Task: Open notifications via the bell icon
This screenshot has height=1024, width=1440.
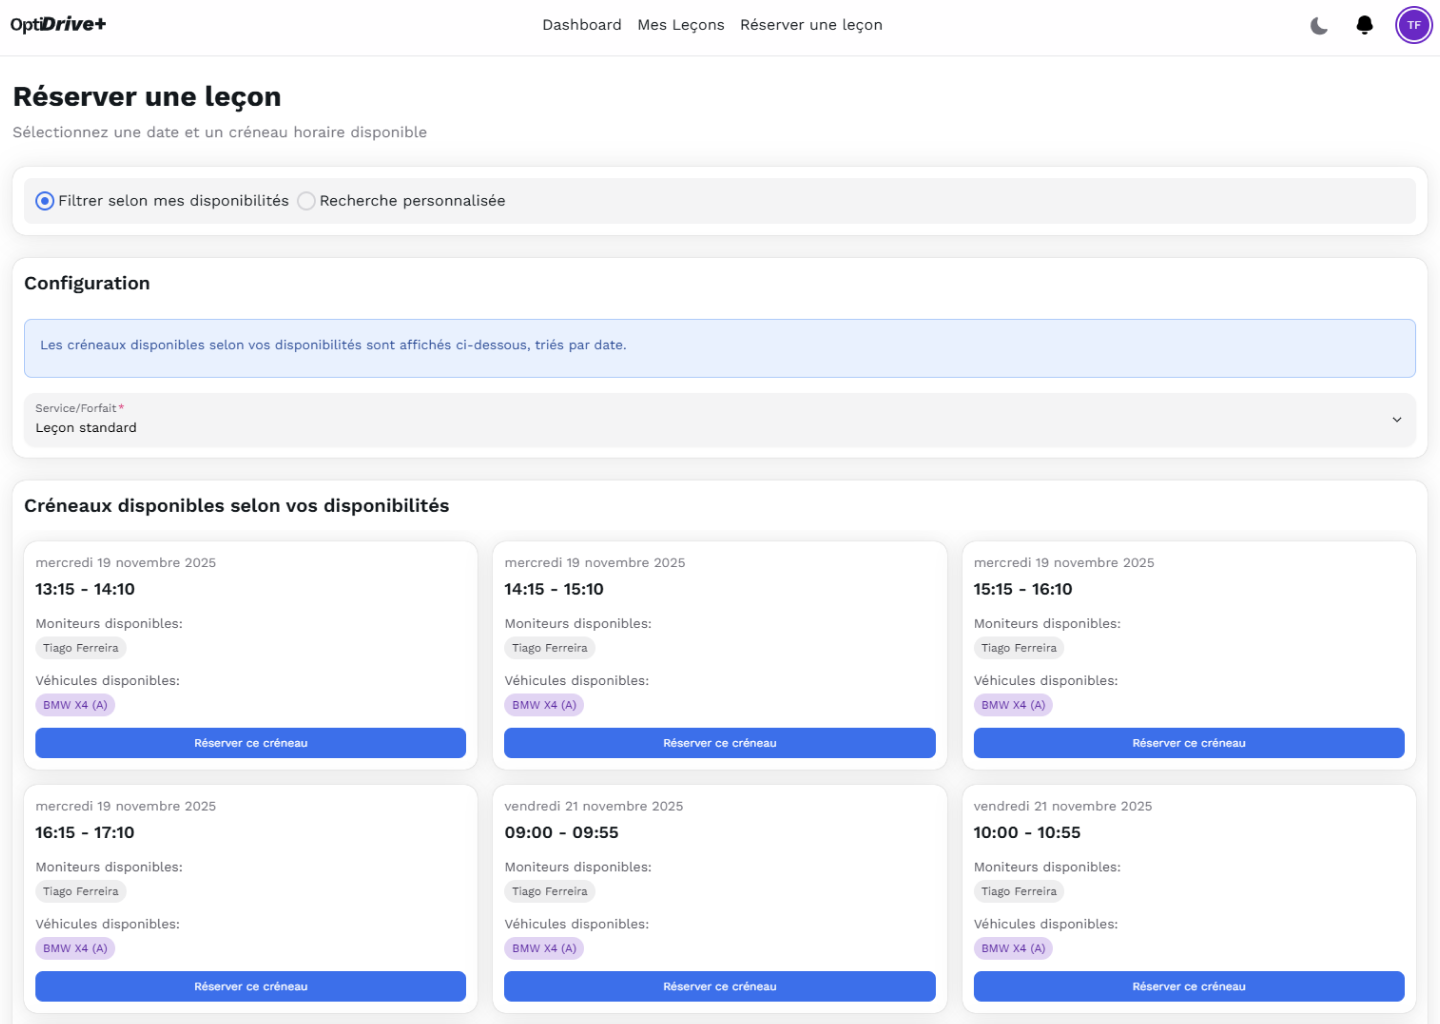Action: 1364,25
